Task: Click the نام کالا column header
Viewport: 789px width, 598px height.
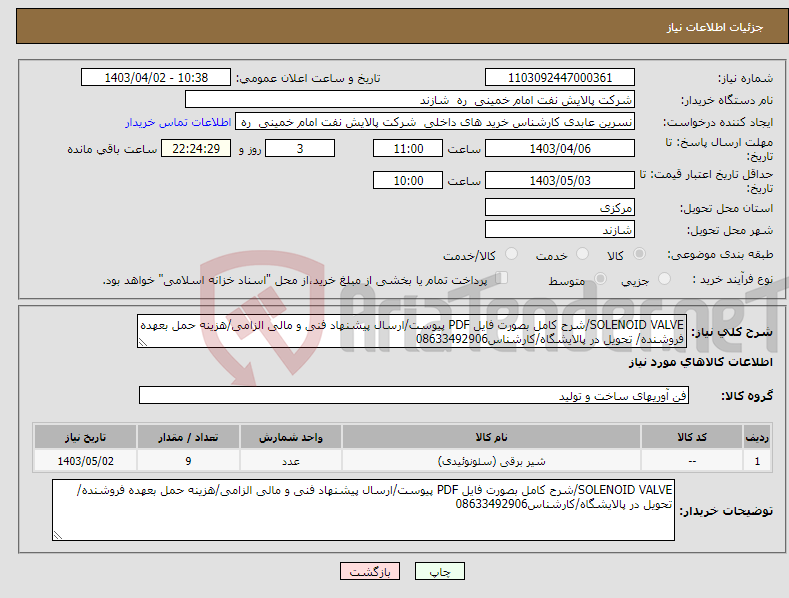Action: 491,437
